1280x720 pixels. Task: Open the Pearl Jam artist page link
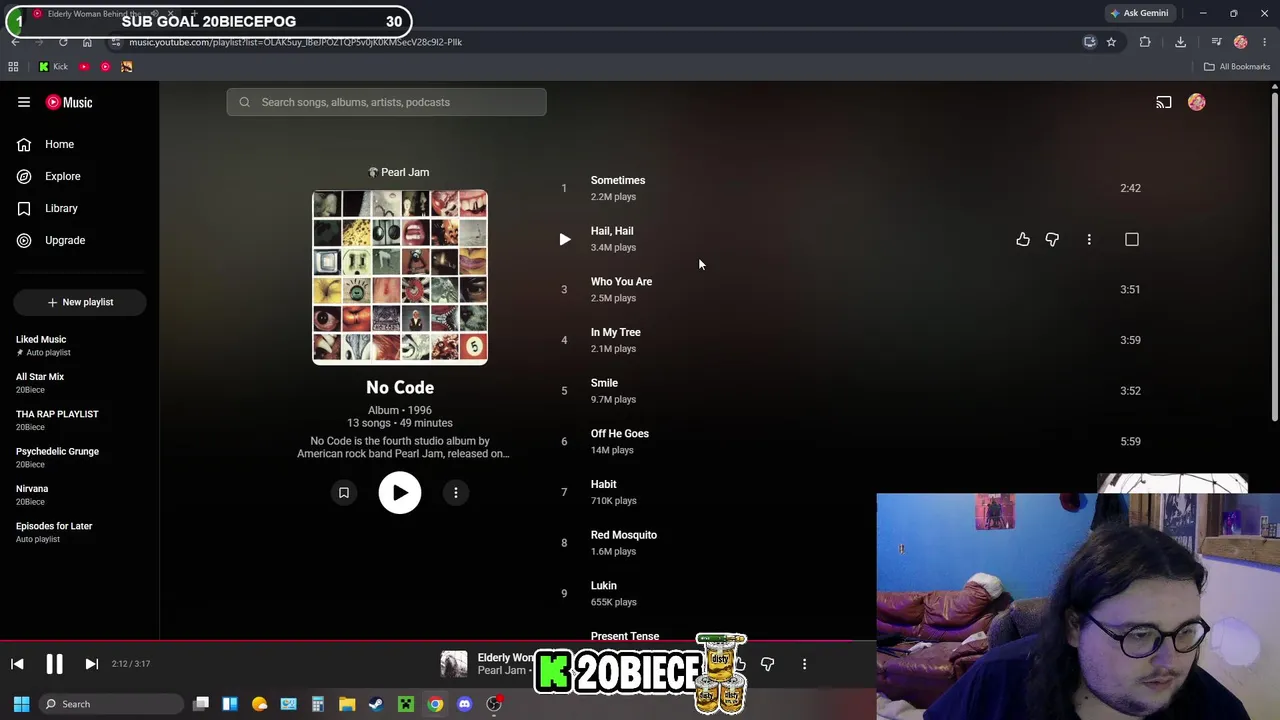399,172
